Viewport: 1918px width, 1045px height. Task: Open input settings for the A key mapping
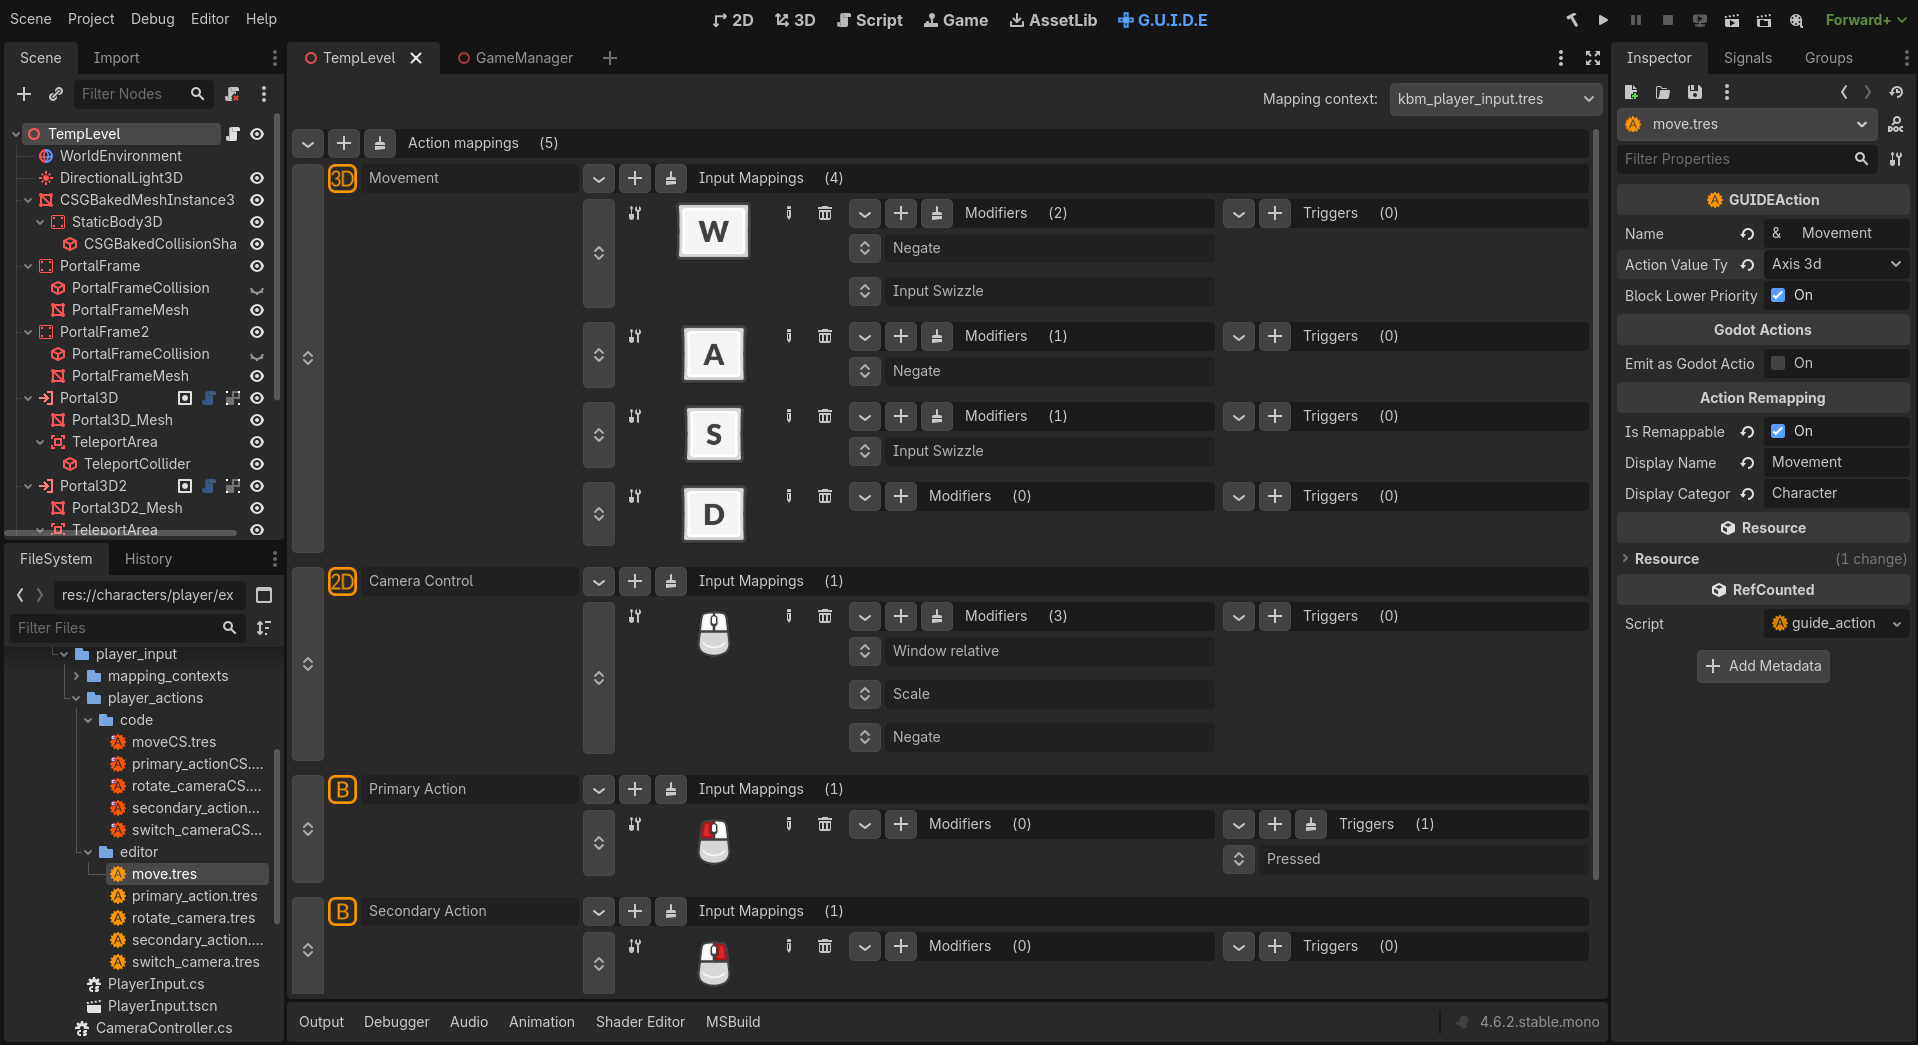(x=635, y=336)
